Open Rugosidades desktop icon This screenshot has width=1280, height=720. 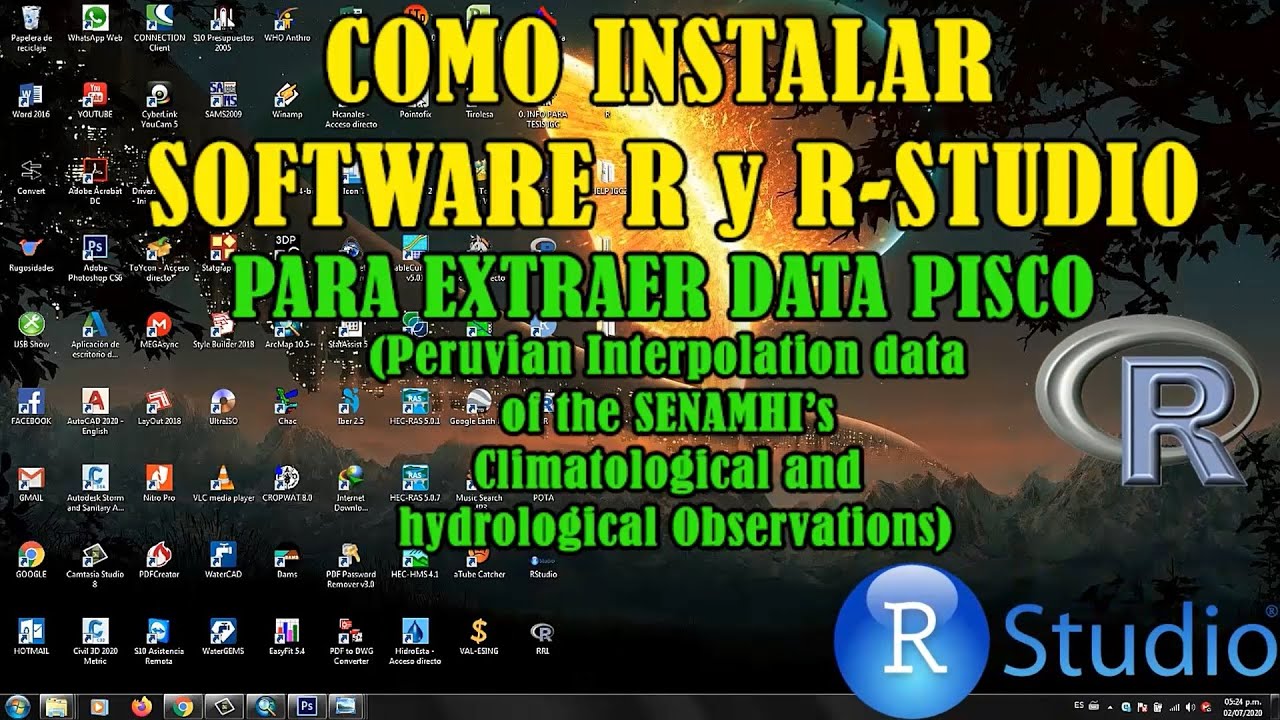31,254
